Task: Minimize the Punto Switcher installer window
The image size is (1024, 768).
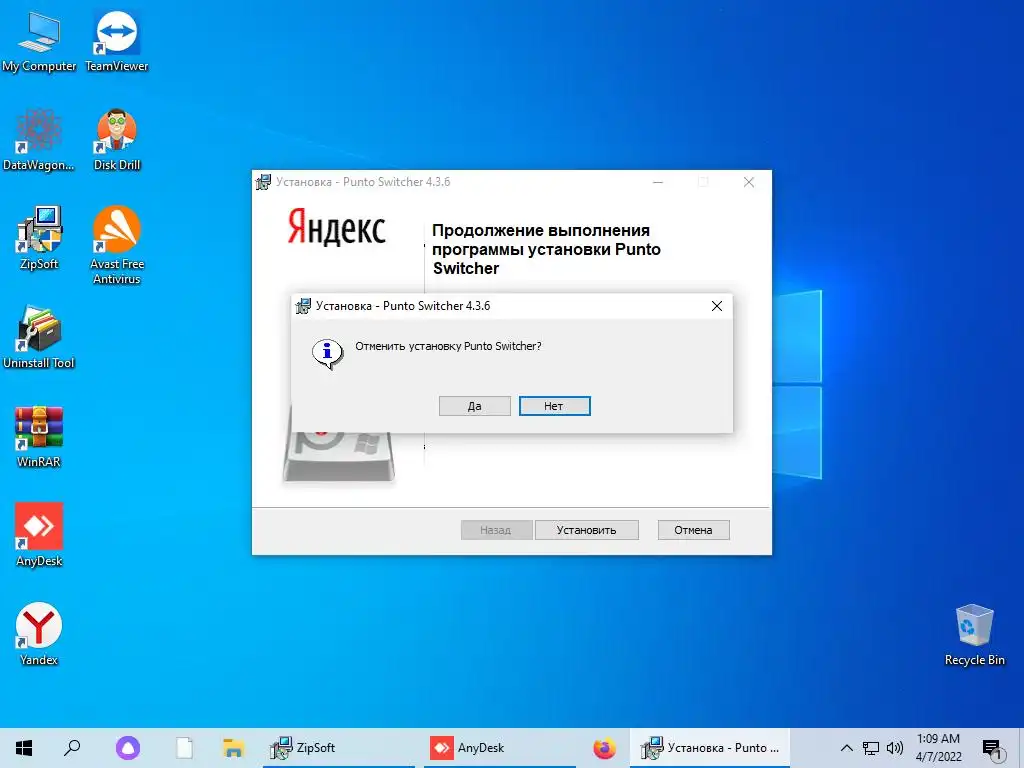Action: pyautogui.click(x=658, y=182)
